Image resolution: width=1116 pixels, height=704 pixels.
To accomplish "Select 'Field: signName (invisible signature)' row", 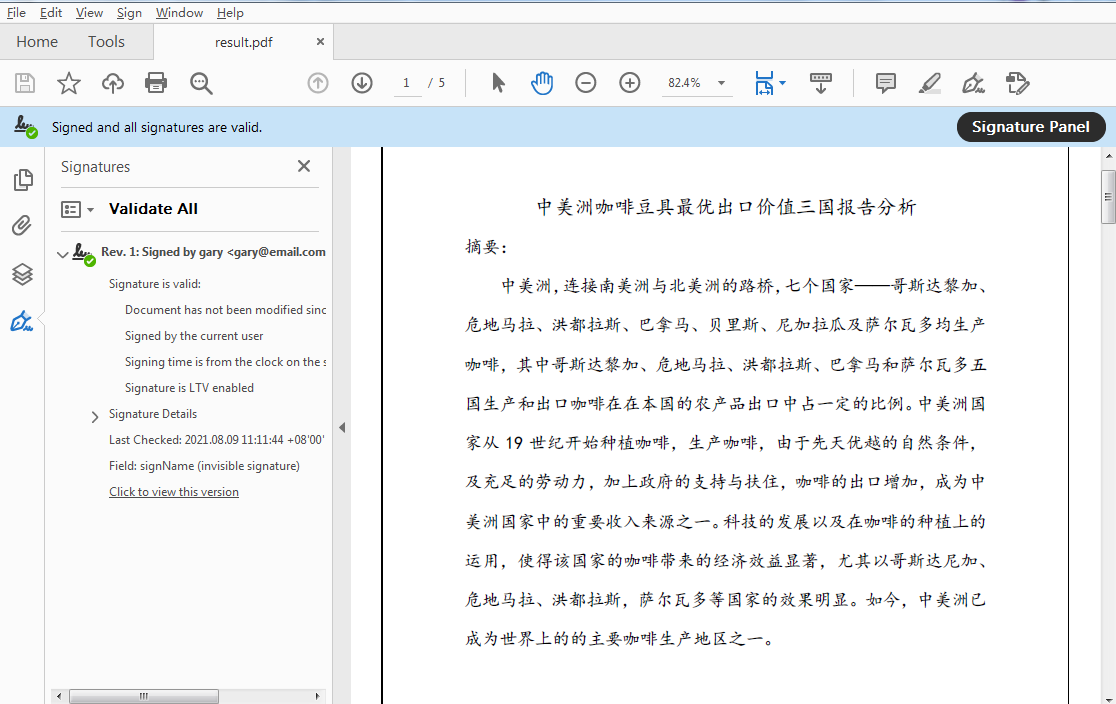I will [x=204, y=466].
